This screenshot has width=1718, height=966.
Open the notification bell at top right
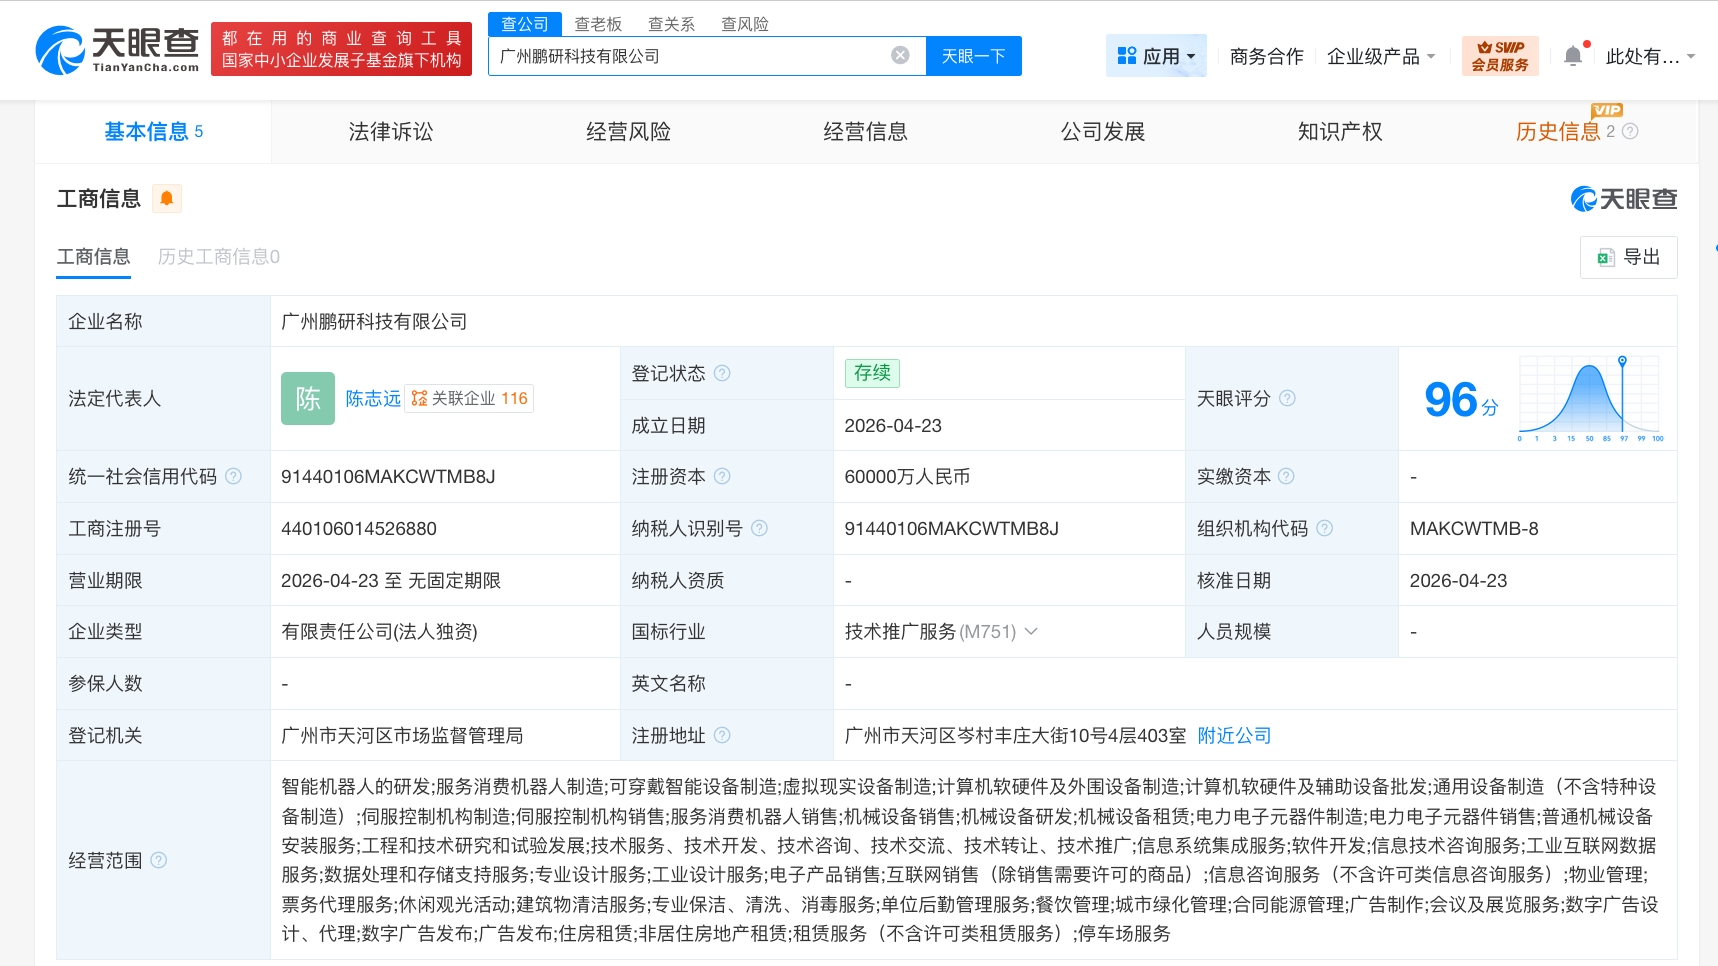tap(1572, 56)
